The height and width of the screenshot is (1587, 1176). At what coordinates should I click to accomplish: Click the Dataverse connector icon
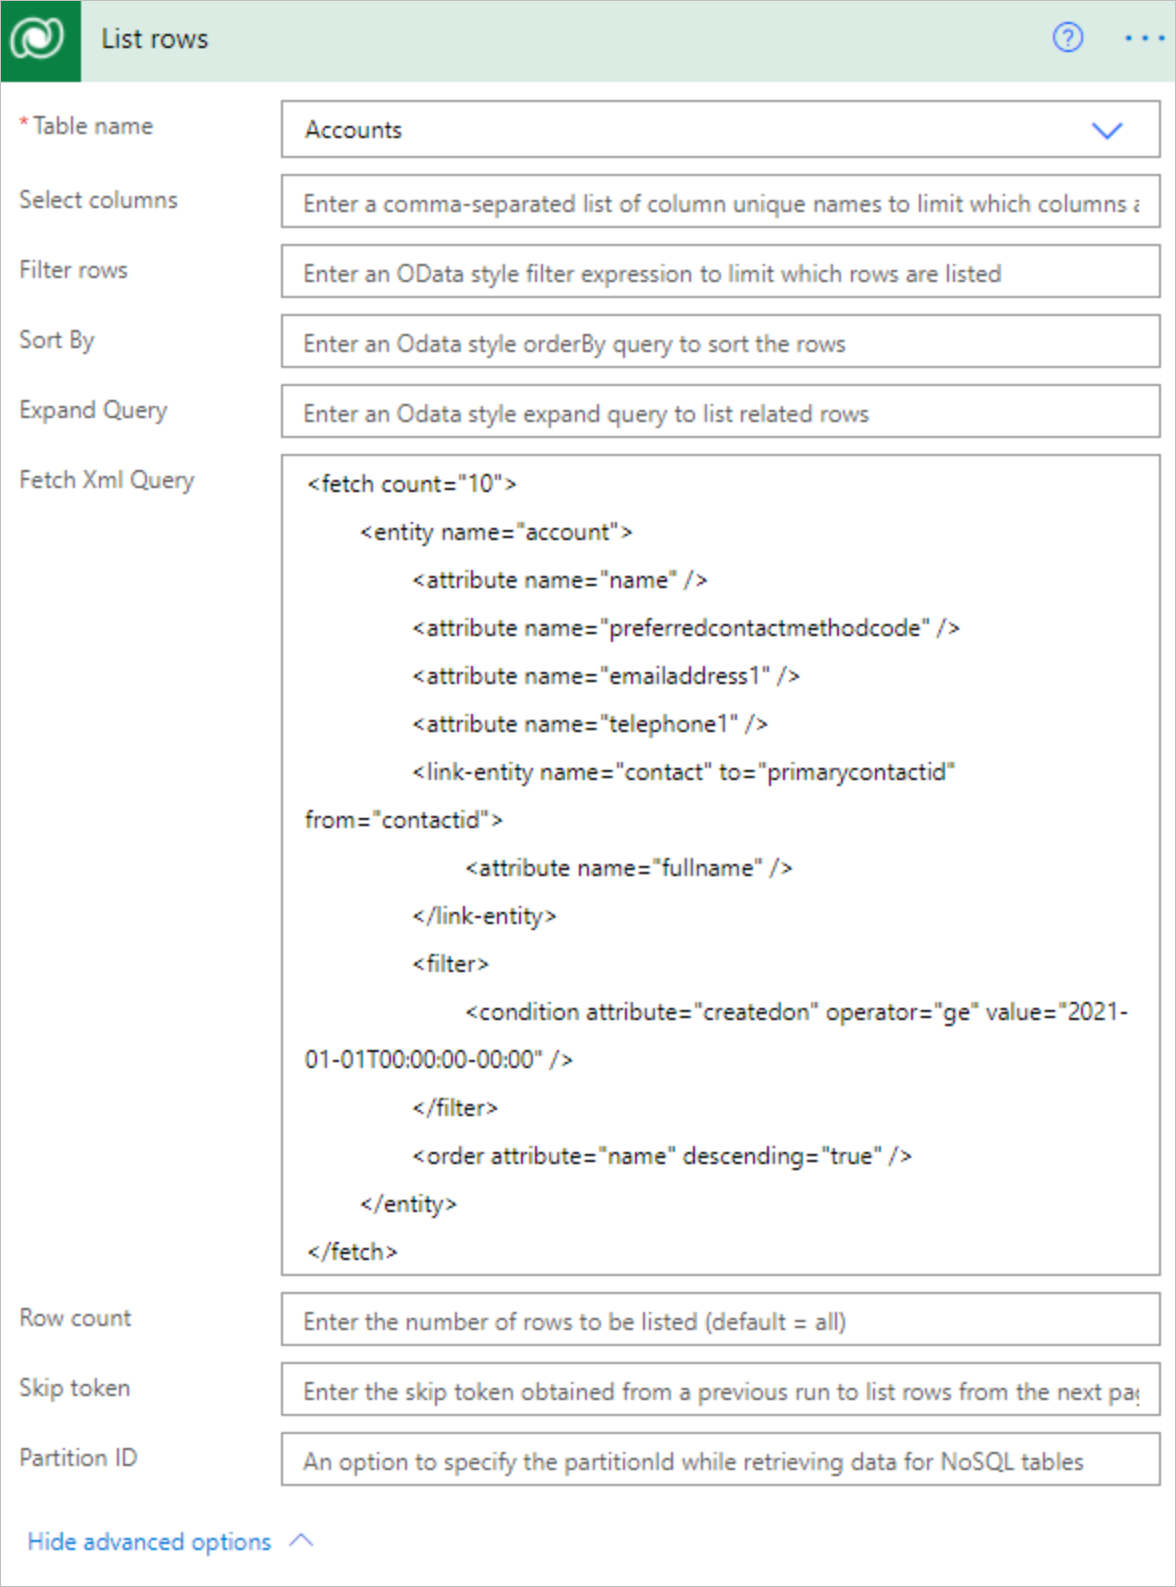[38, 39]
